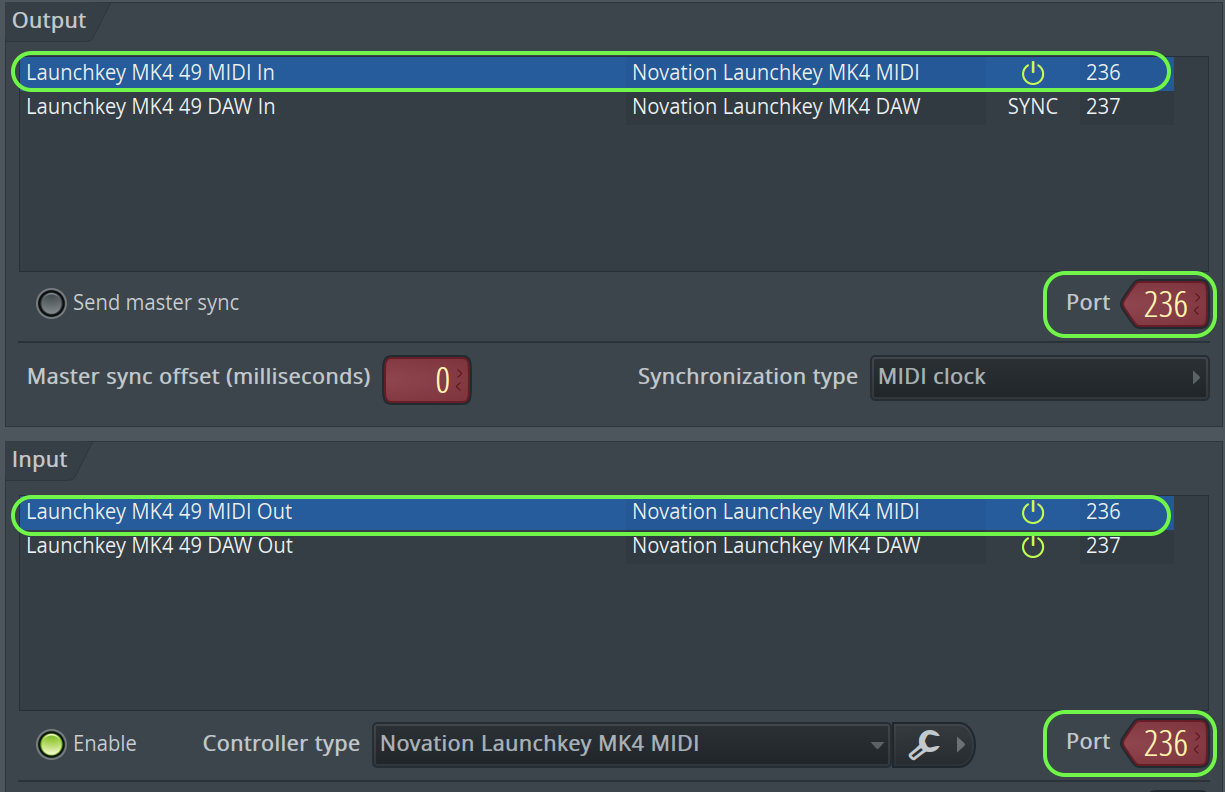The width and height of the screenshot is (1225, 792).
Task: Toggle power icon for Launchkey MK4 49 MIDI In
Action: click(x=1032, y=73)
